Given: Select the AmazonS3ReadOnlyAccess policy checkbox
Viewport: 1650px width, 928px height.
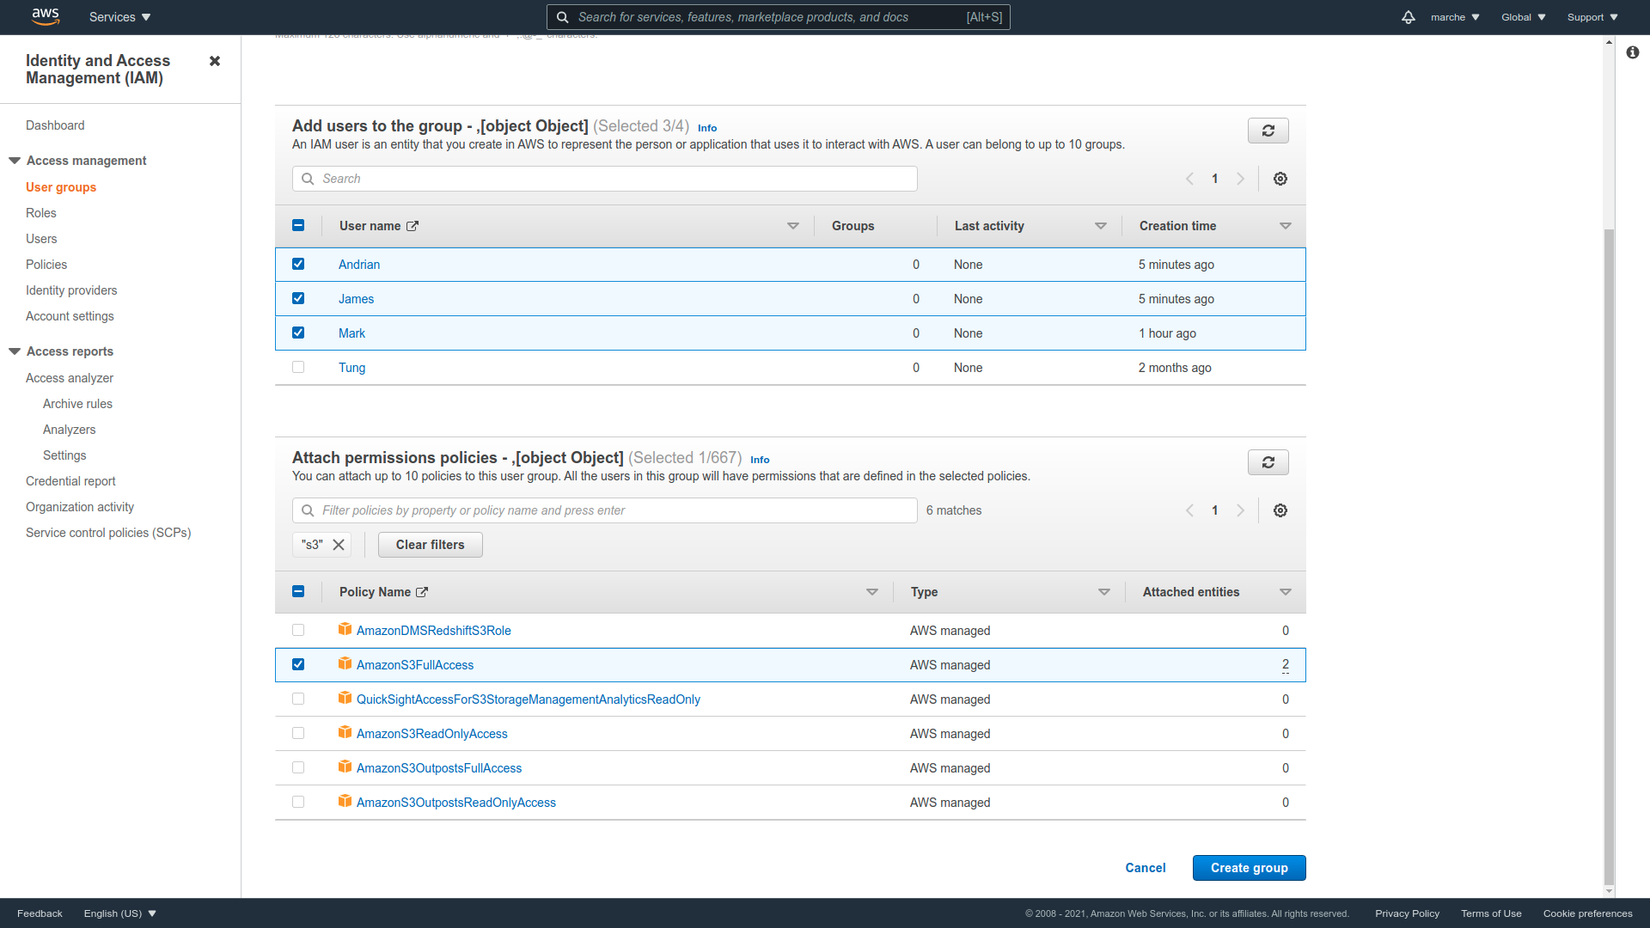Looking at the screenshot, I should pos(298,734).
